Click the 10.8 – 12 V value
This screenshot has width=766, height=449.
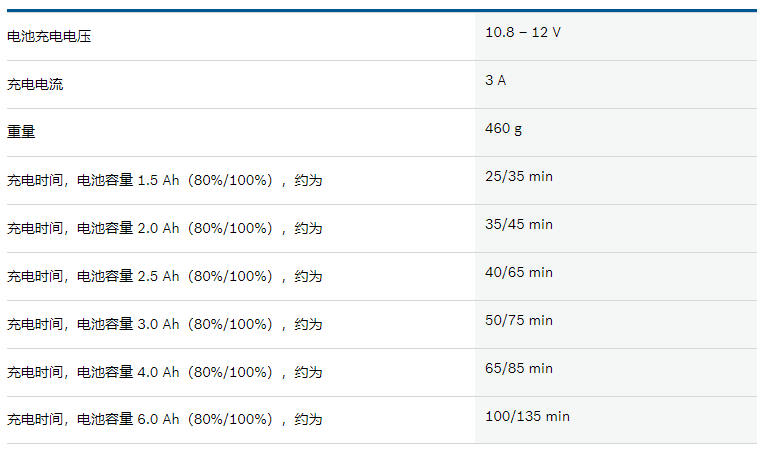click(x=523, y=33)
